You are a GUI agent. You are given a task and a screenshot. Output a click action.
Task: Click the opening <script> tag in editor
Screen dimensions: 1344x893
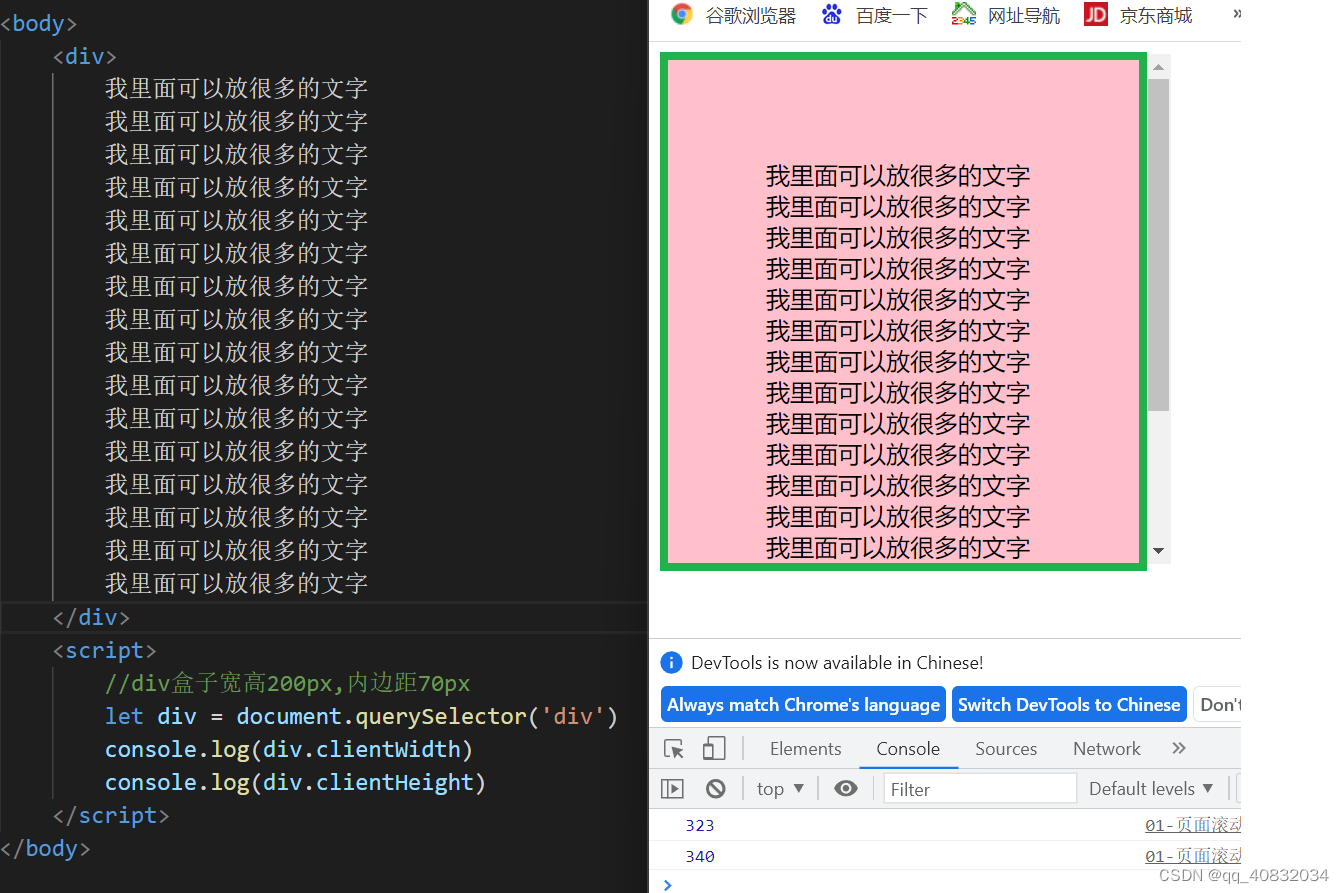(x=105, y=650)
